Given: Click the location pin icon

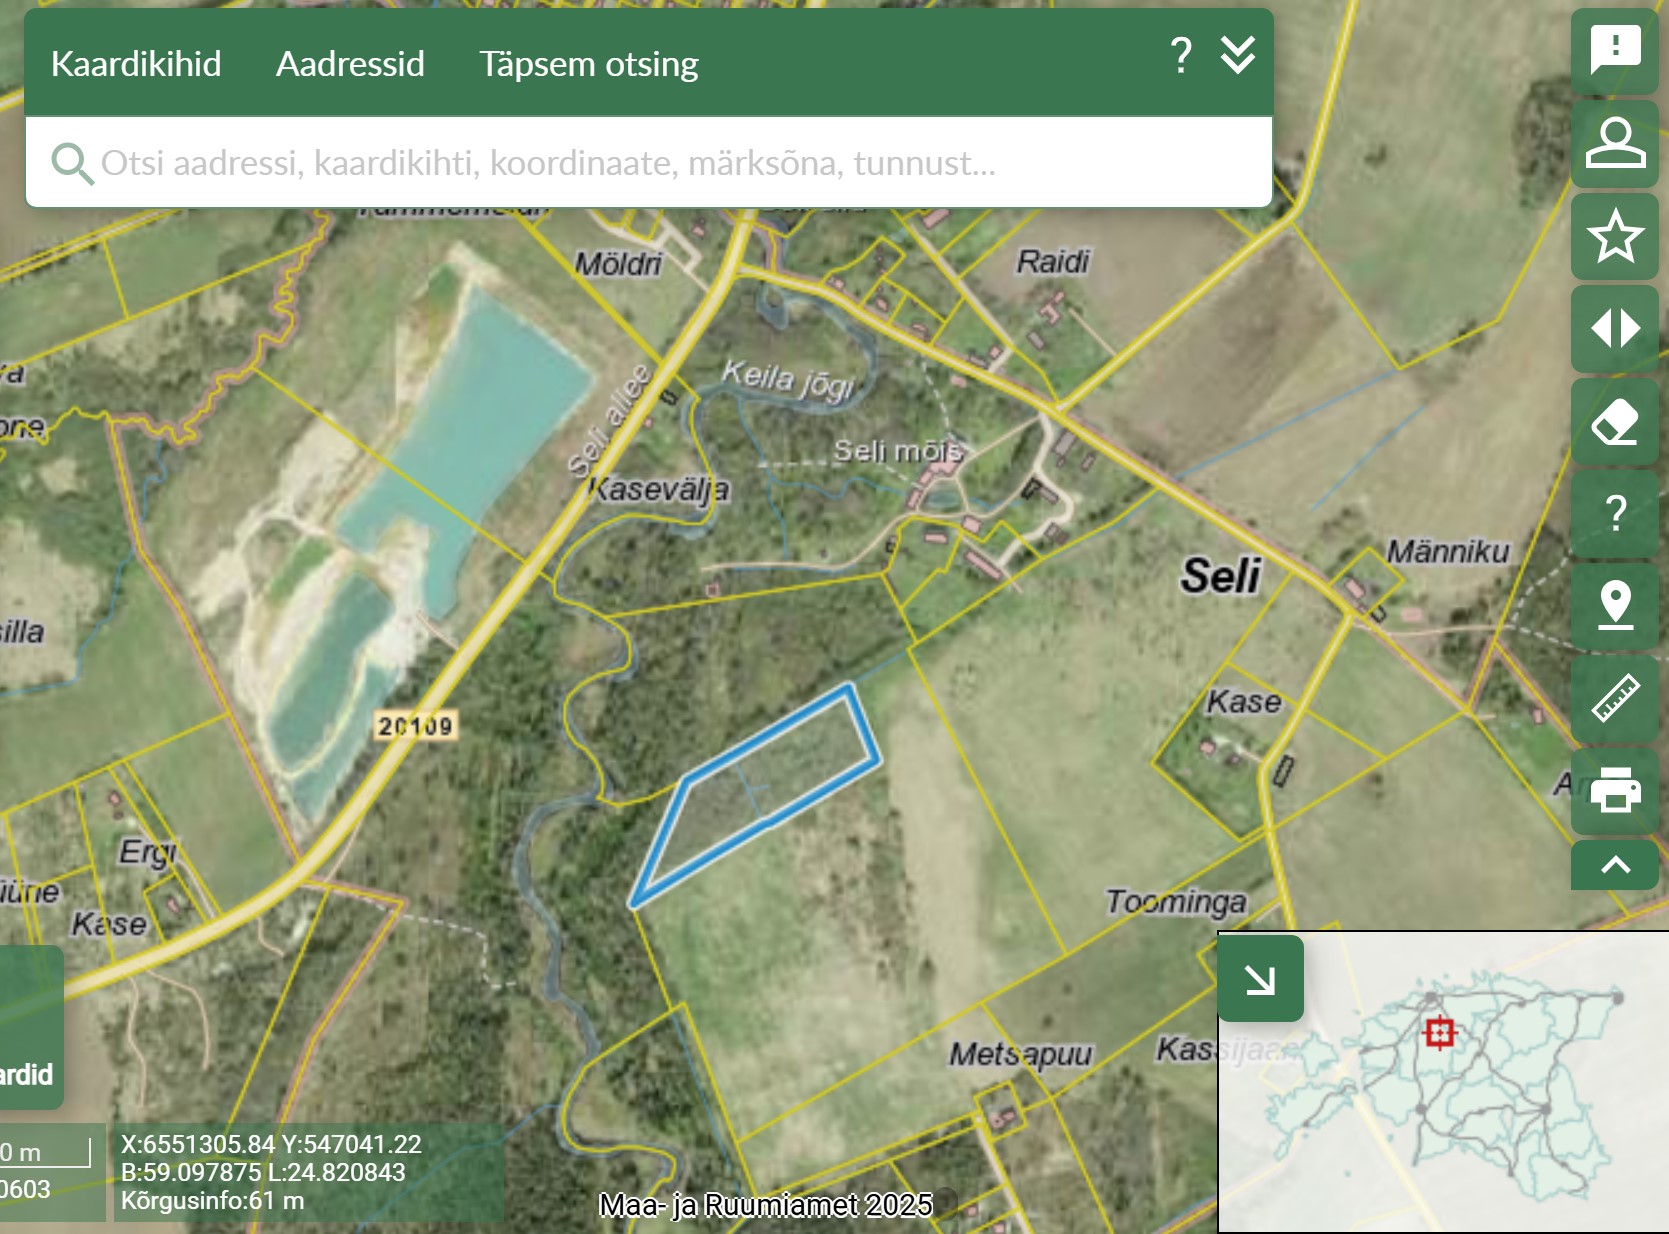Looking at the screenshot, I should tap(1614, 605).
